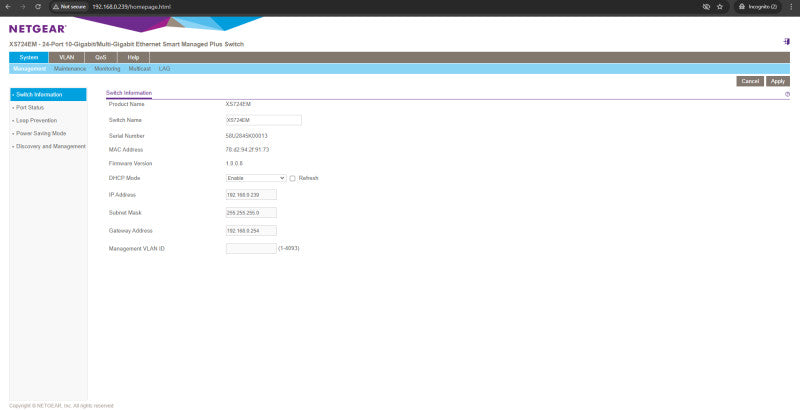
Task: Click the NETGEAR copyright footer text
Action: 61,406
